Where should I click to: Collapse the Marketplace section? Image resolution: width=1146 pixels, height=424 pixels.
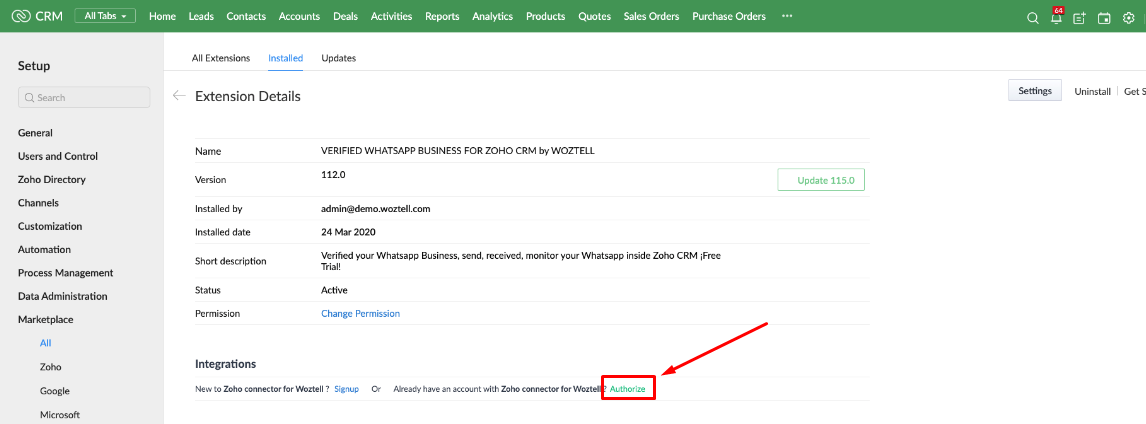tap(46, 319)
